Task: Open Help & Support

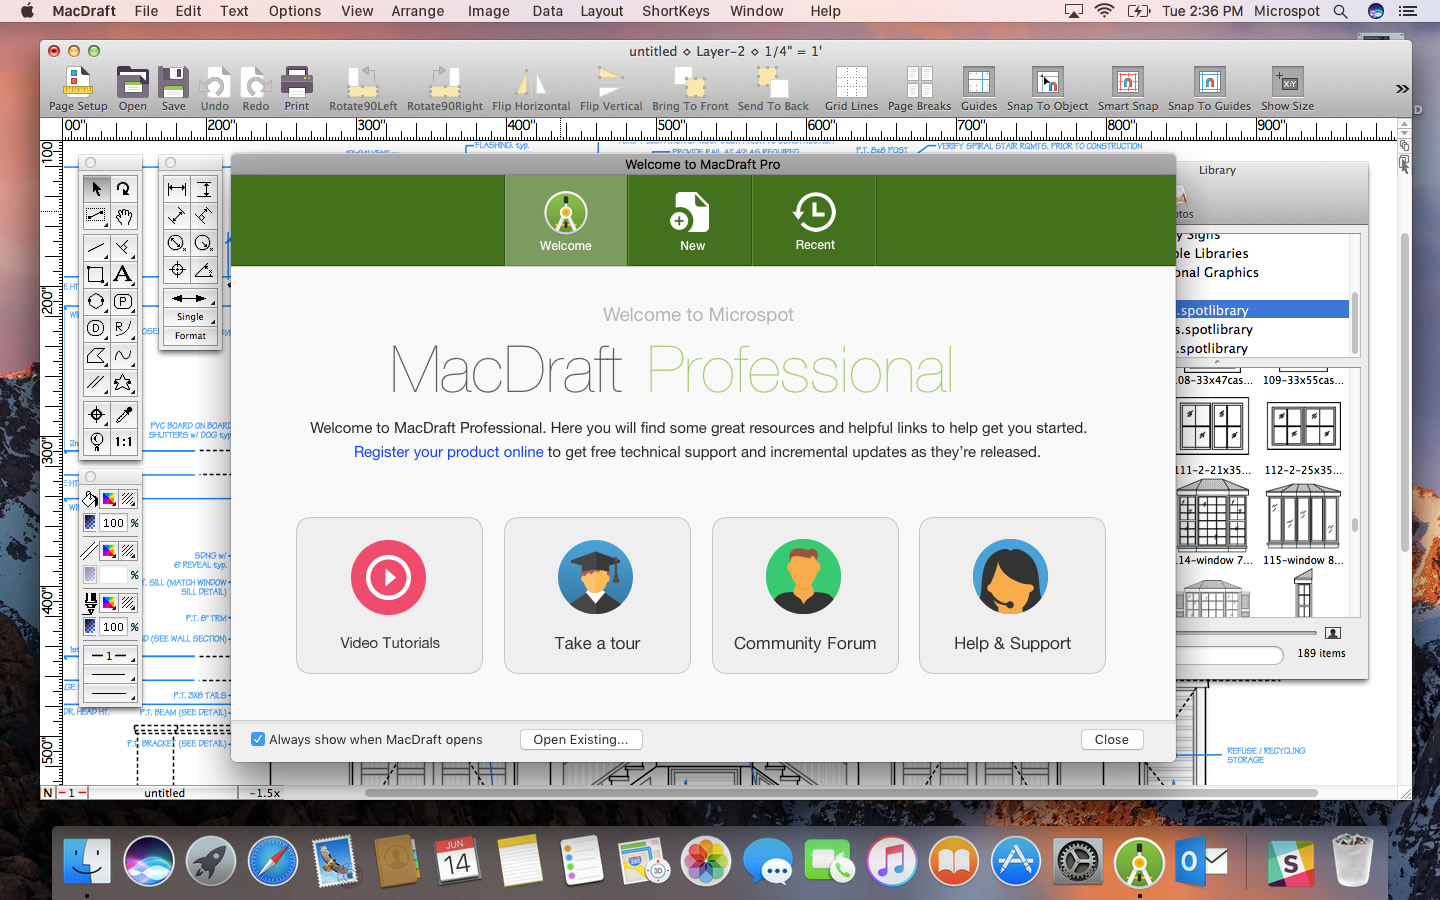Action: pos(1012,595)
